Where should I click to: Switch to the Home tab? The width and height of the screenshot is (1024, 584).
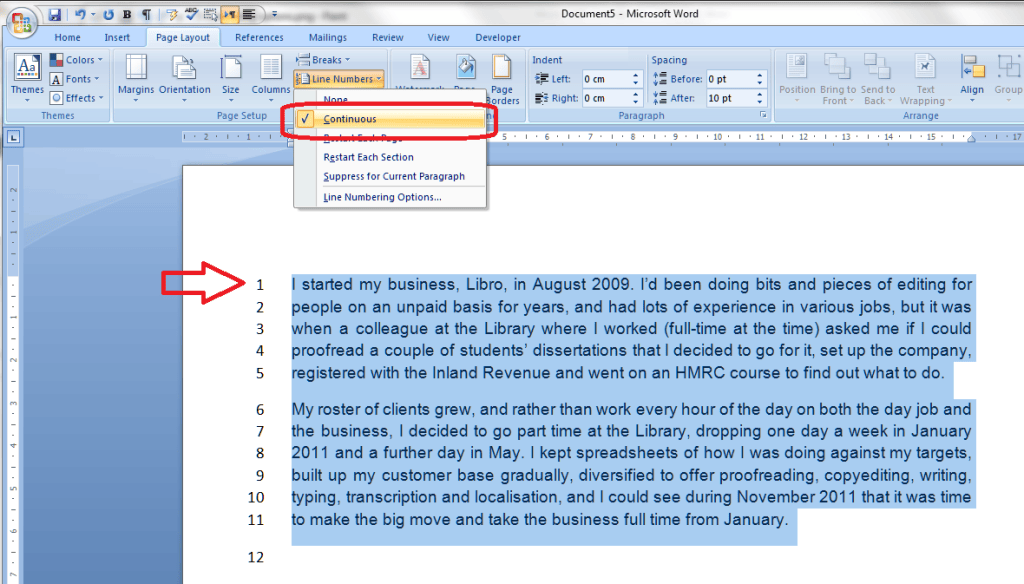67,37
